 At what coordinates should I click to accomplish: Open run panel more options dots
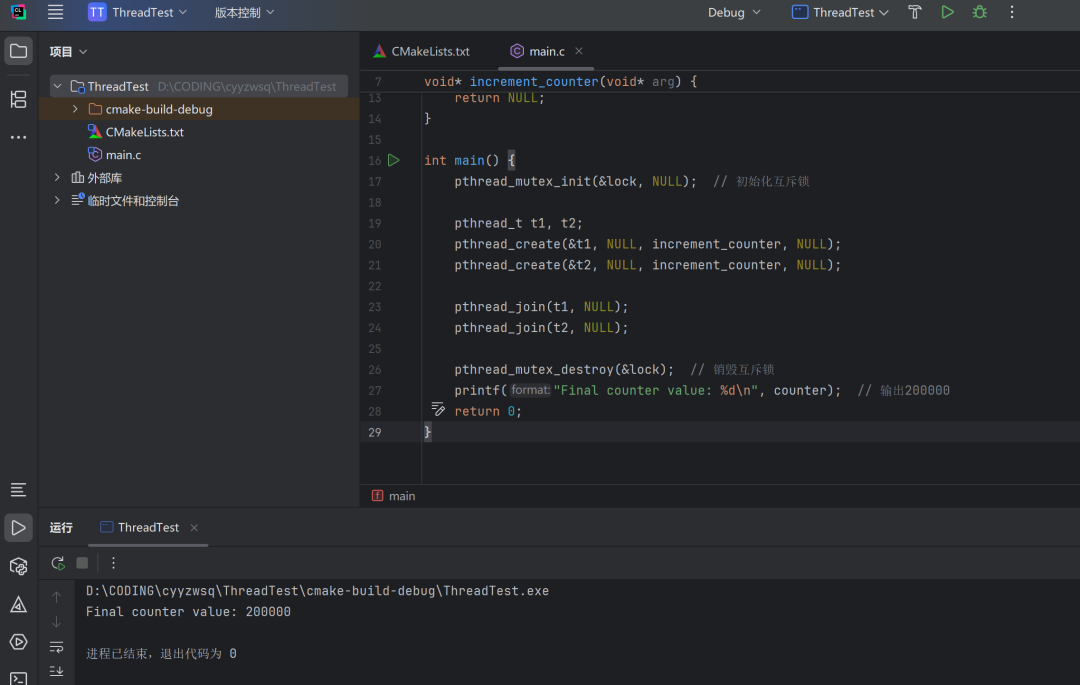point(114,563)
